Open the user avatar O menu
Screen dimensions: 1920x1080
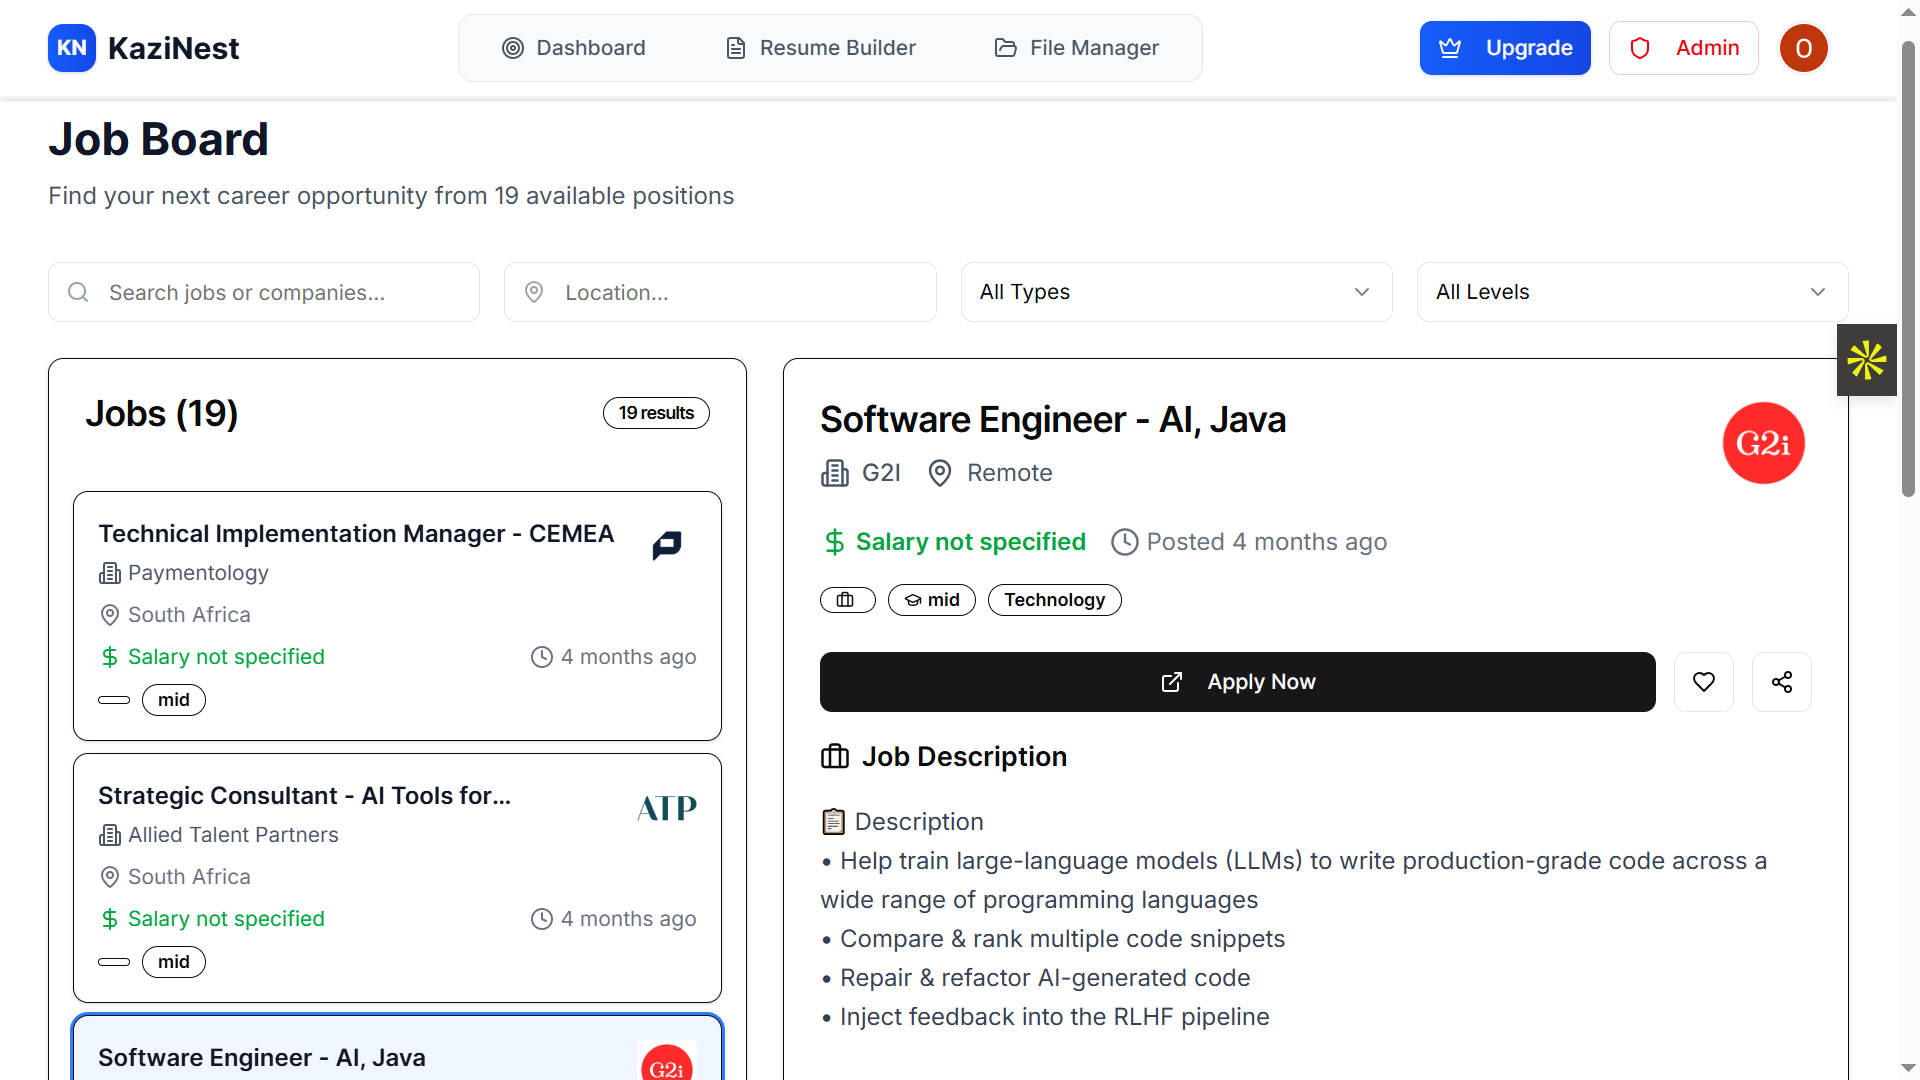(1803, 48)
